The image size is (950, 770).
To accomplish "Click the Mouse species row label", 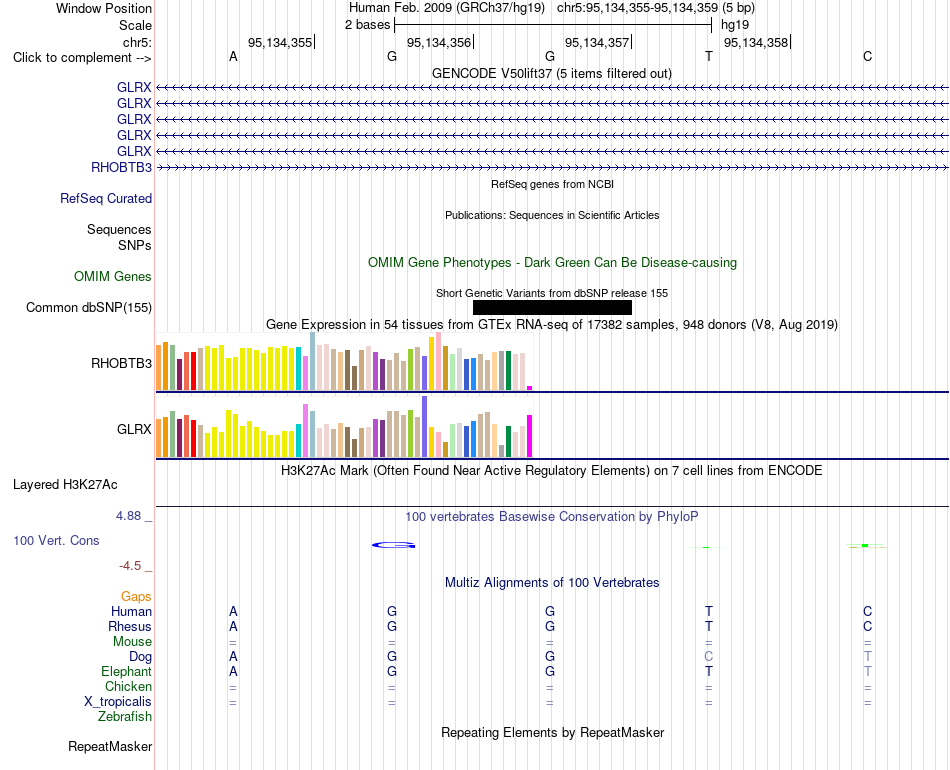I will (x=132, y=642).
